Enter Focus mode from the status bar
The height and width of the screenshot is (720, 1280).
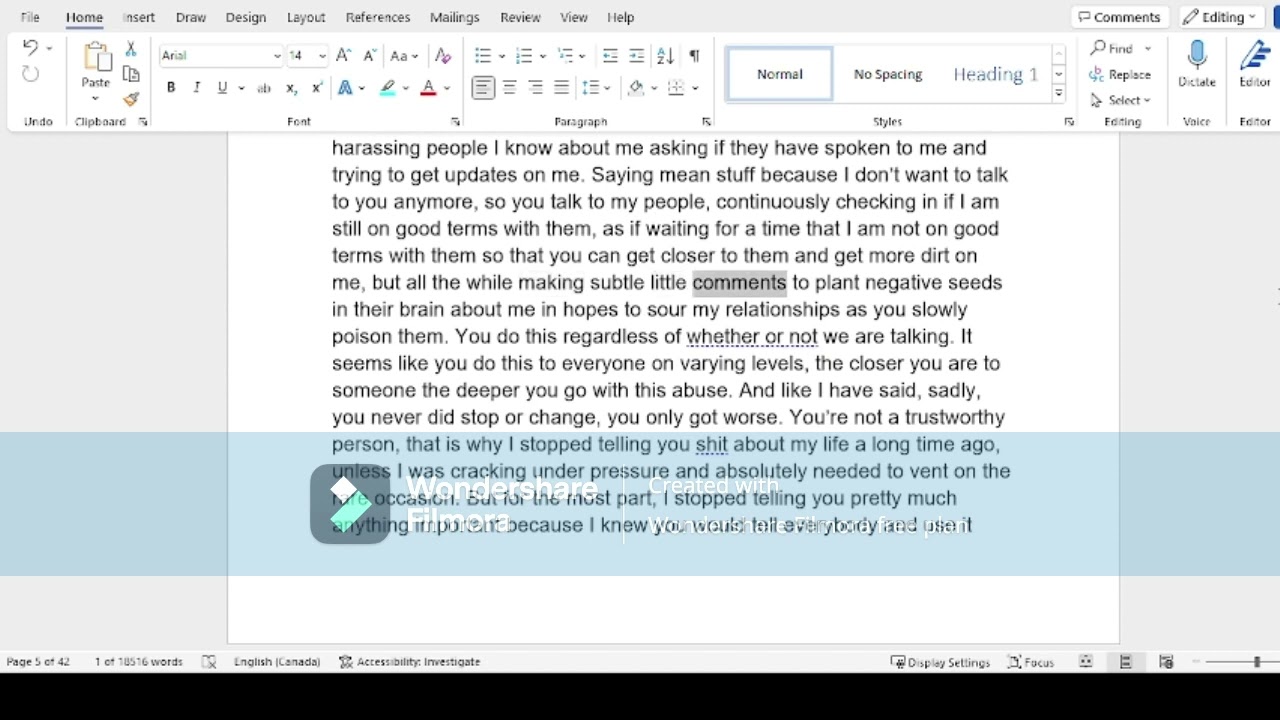[1031, 662]
